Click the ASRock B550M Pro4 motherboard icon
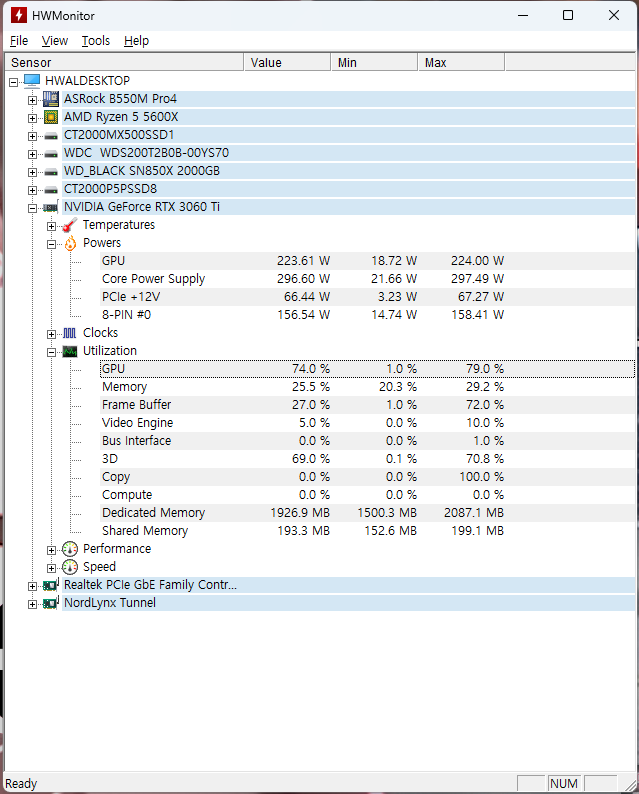This screenshot has height=794, width=639. click(x=51, y=99)
